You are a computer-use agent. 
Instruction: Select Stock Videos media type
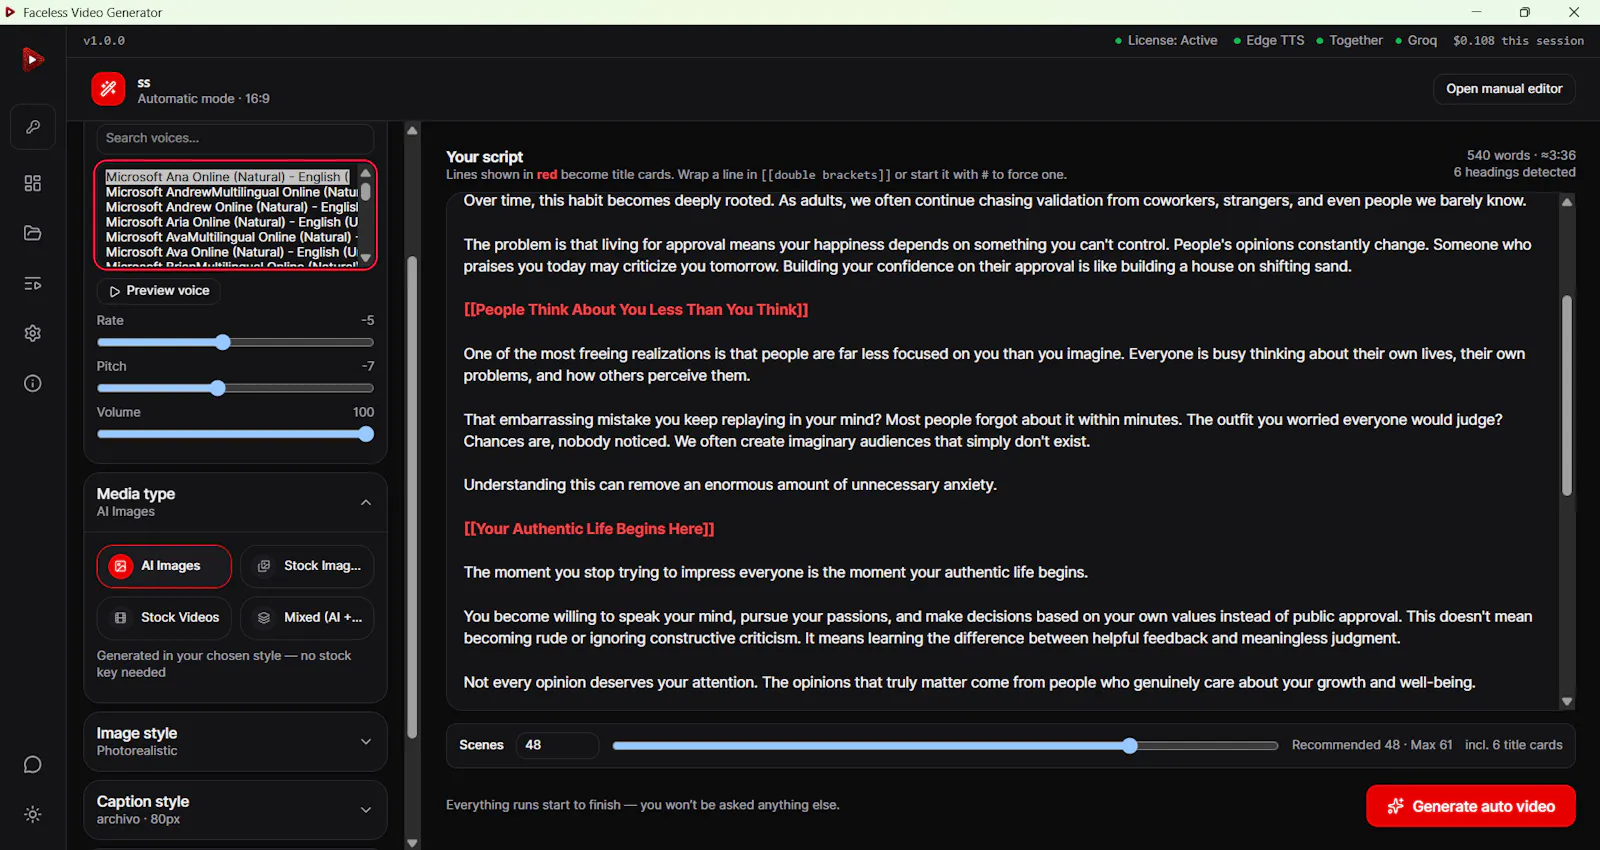click(x=164, y=618)
